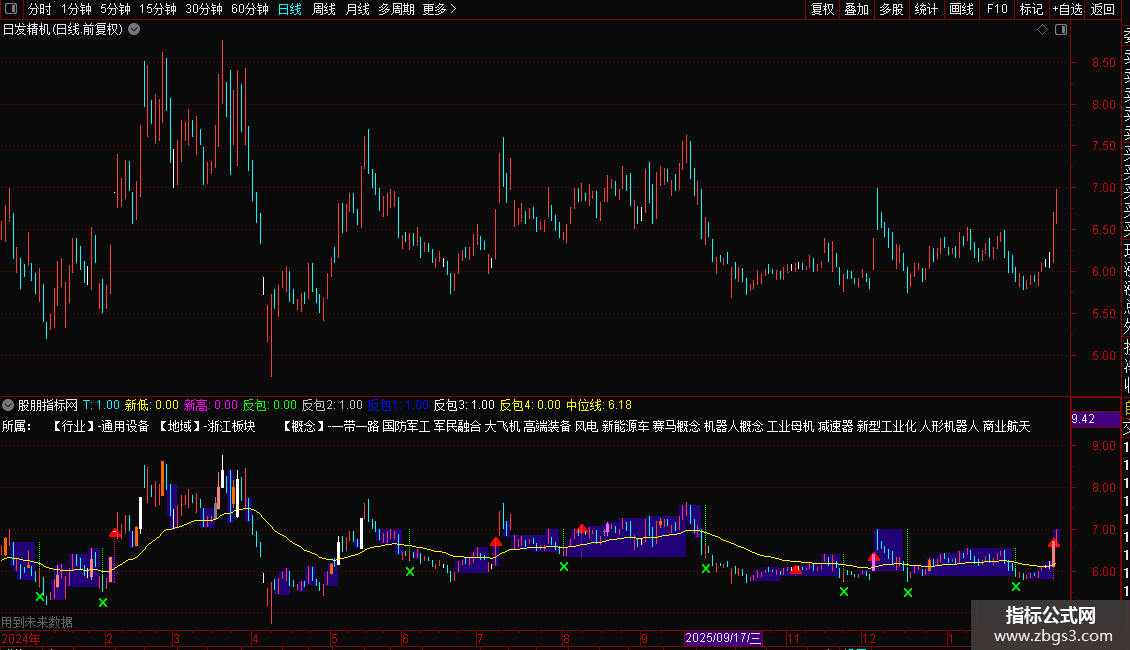Click the diamond icon at chart top-right
Image resolution: width=1130 pixels, height=650 pixels.
(x=1042, y=30)
